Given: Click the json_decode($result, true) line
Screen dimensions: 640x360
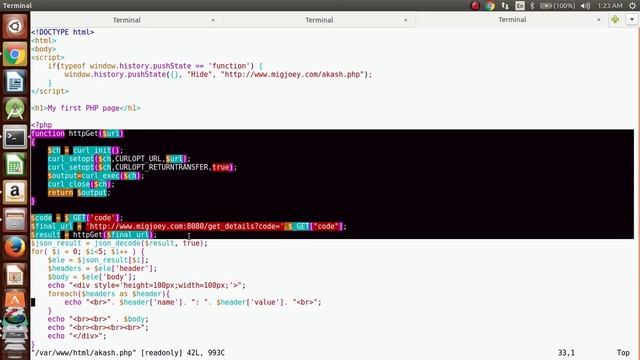Looking at the screenshot, I should (119, 243).
